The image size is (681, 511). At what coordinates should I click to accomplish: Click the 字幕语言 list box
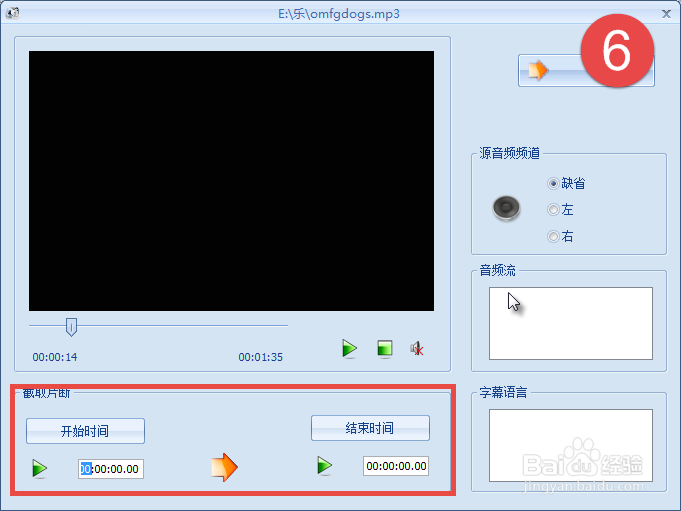(571, 445)
